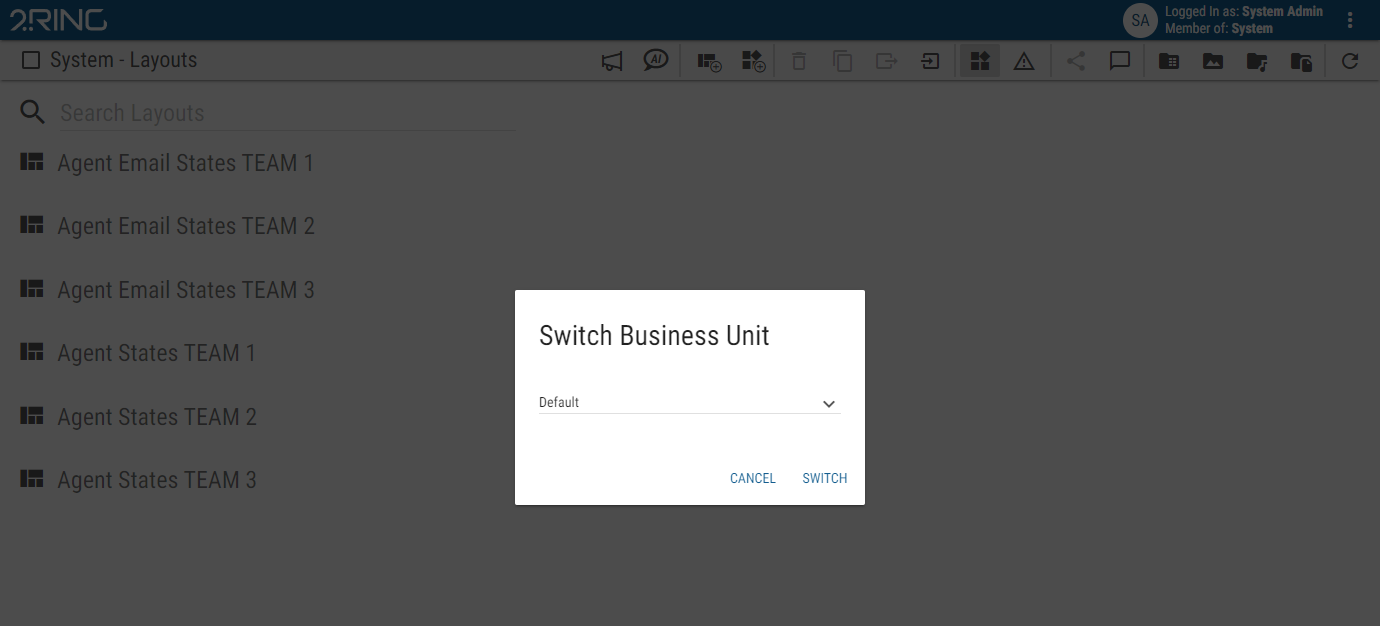Open the import layout tool
Image resolution: width=1380 pixels, height=626 pixels.
[930, 60]
